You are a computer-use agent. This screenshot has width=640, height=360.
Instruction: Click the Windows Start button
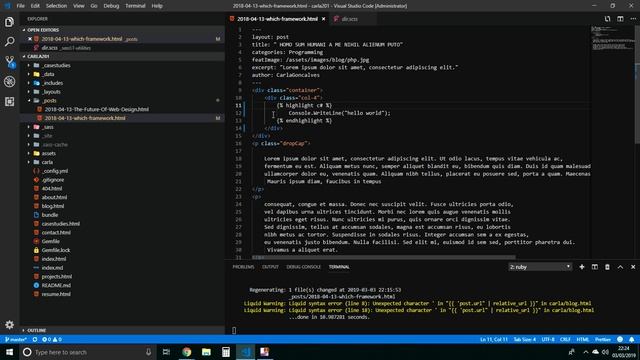[x=9, y=352]
